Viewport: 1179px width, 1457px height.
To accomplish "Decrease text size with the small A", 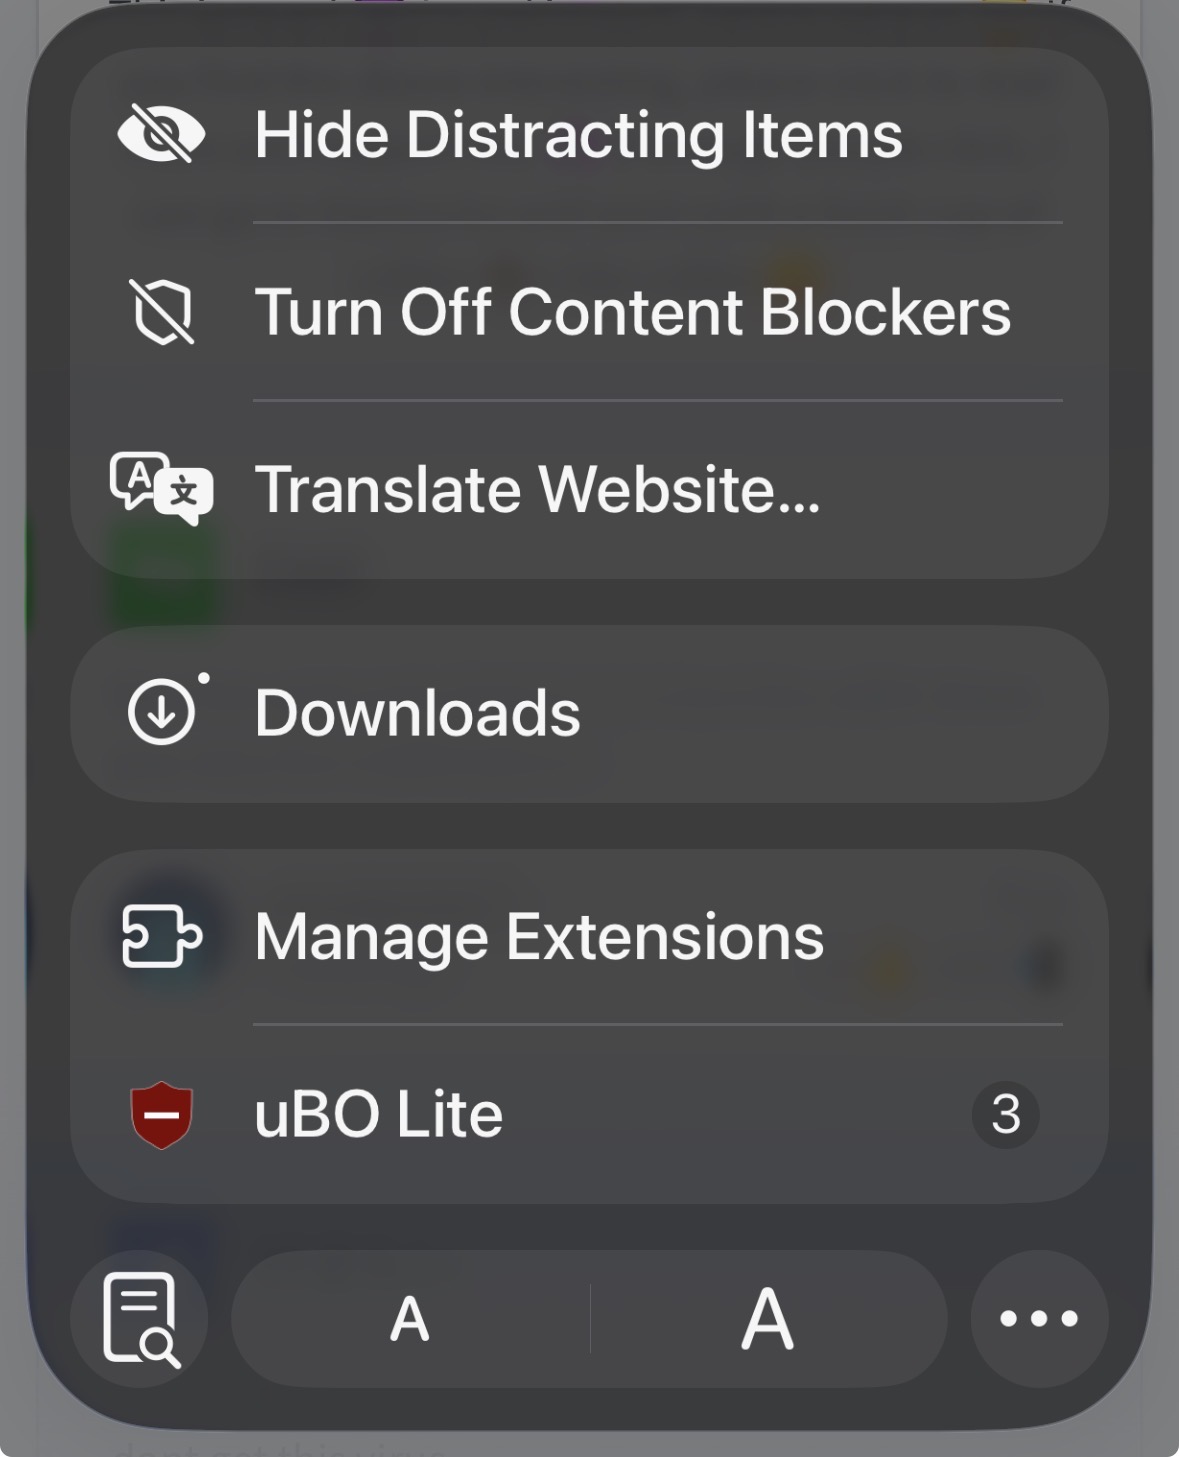I will pyautogui.click(x=410, y=1318).
